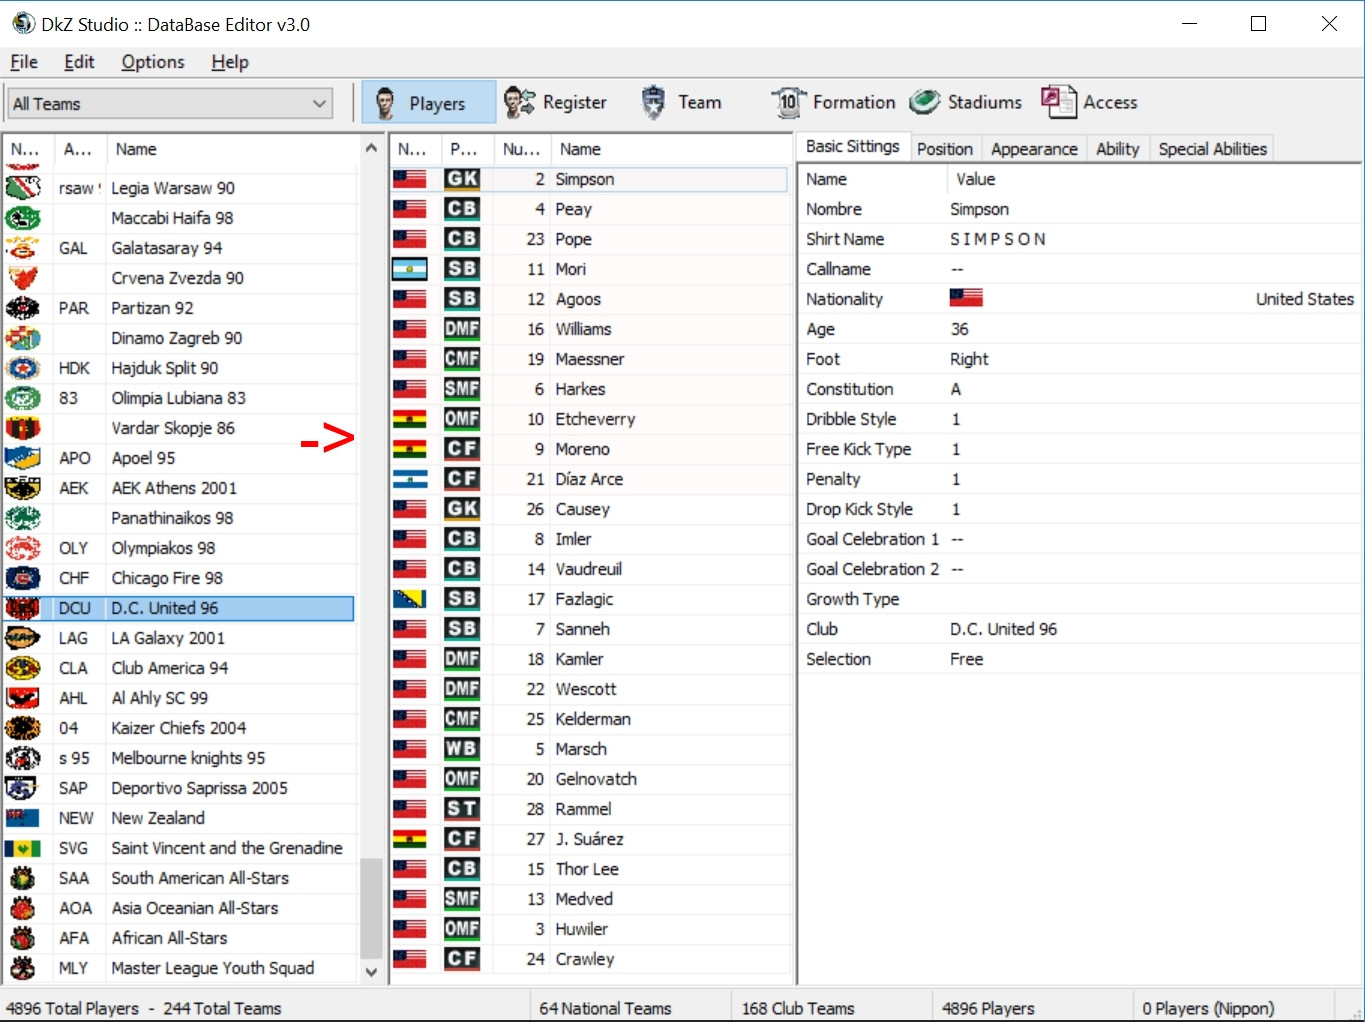
Task: Open the Register section
Action: click(556, 102)
